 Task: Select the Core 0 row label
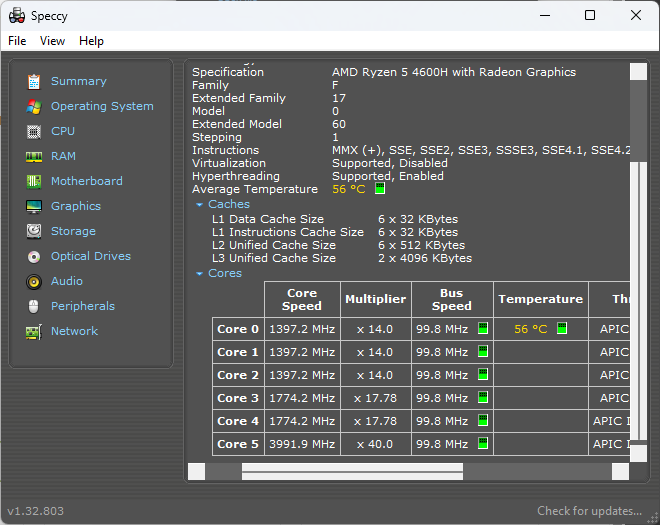238,329
